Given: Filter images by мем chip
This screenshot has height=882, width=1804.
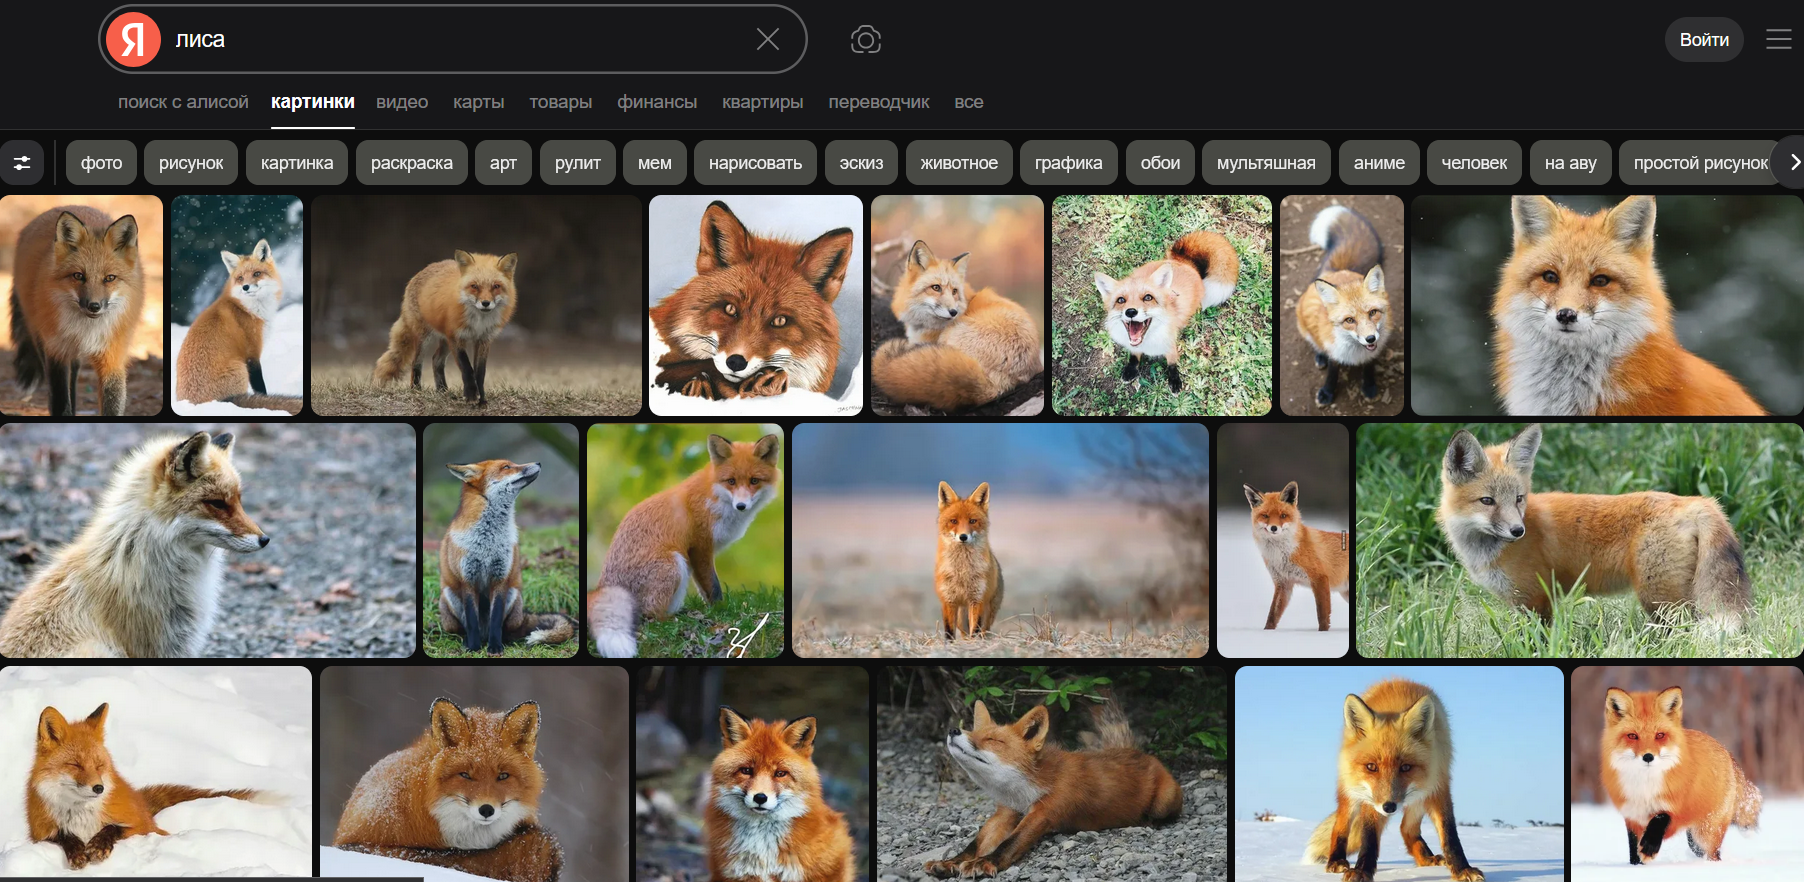Looking at the screenshot, I should [x=655, y=162].
